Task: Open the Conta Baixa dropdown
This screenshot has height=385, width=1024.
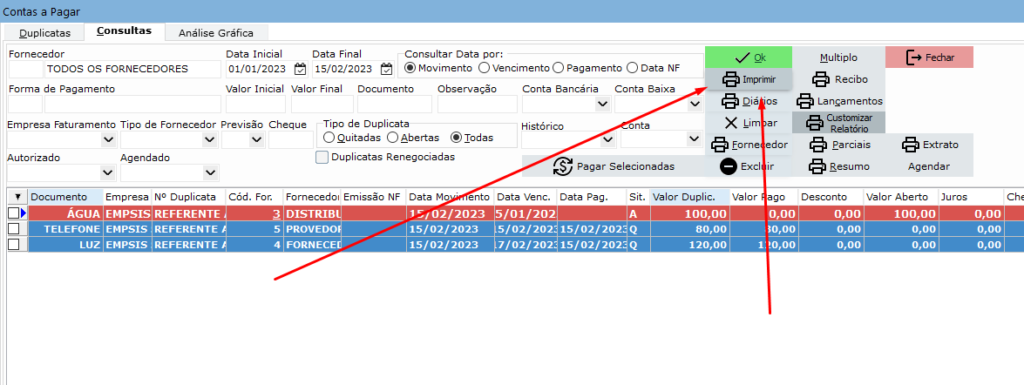Action: [x=694, y=104]
